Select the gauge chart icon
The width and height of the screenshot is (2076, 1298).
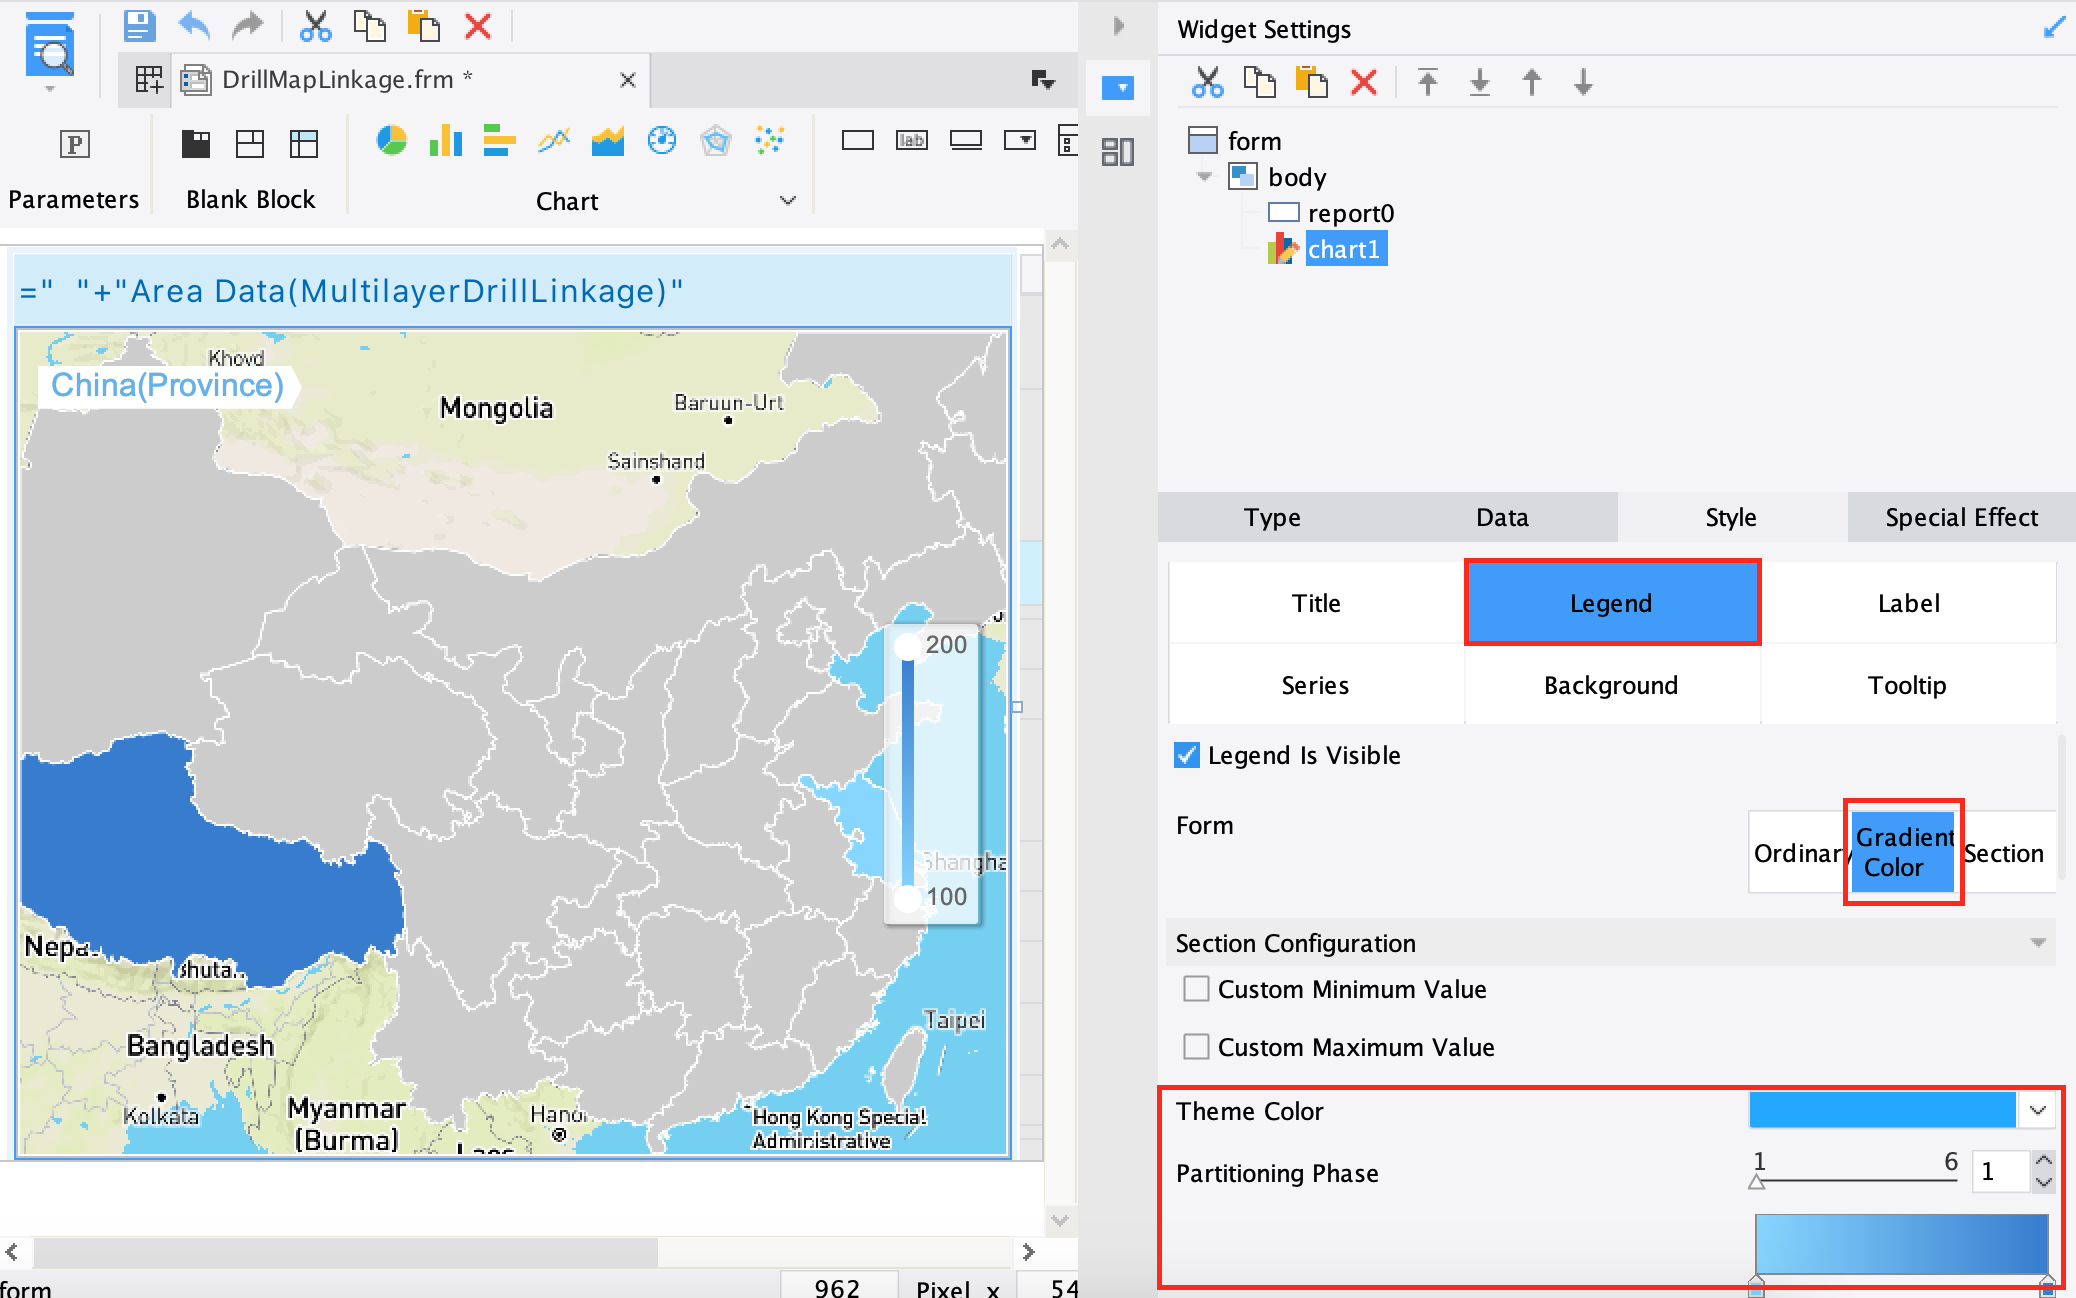pyautogui.click(x=661, y=141)
